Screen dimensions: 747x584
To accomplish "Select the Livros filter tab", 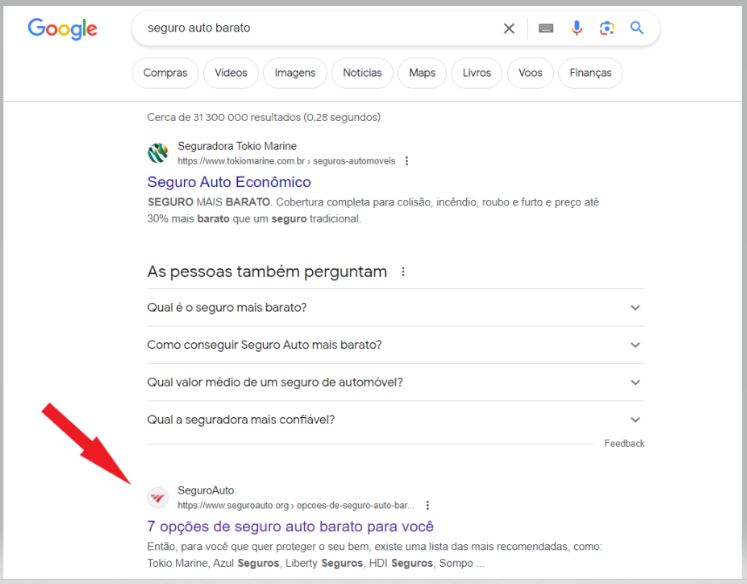I will coord(476,73).
